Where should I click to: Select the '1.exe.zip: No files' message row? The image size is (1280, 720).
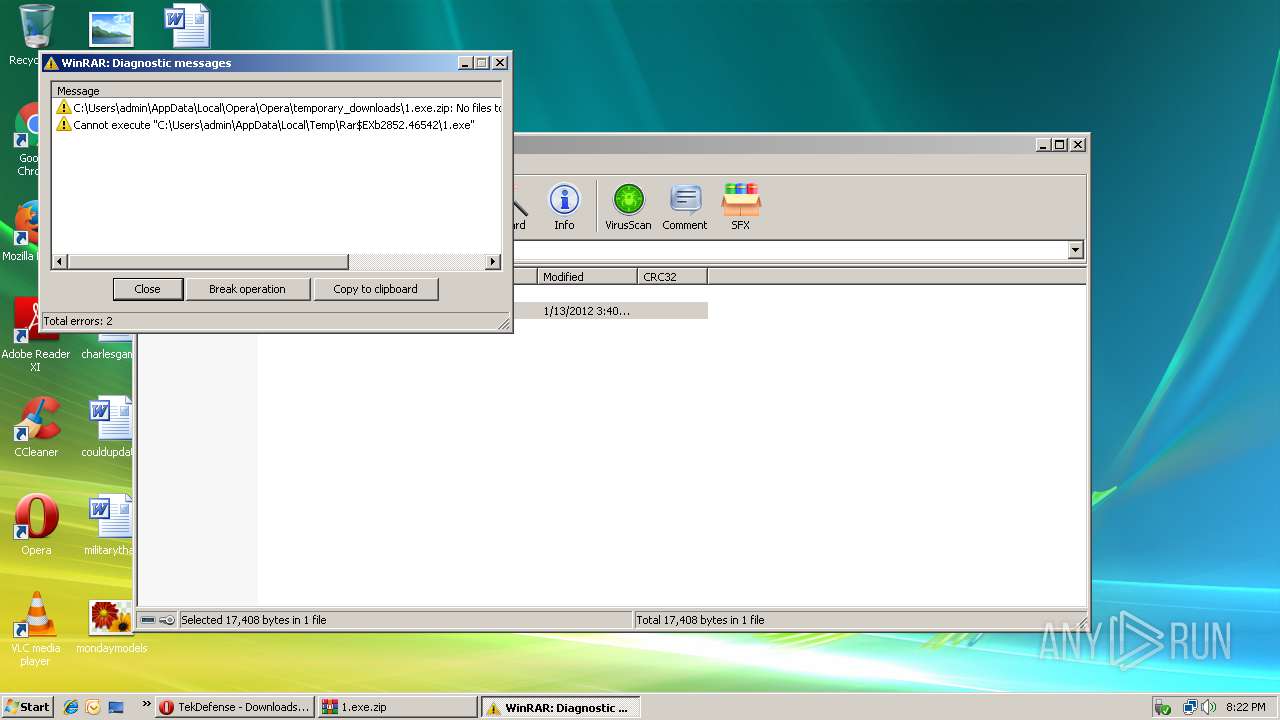[x=277, y=107]
